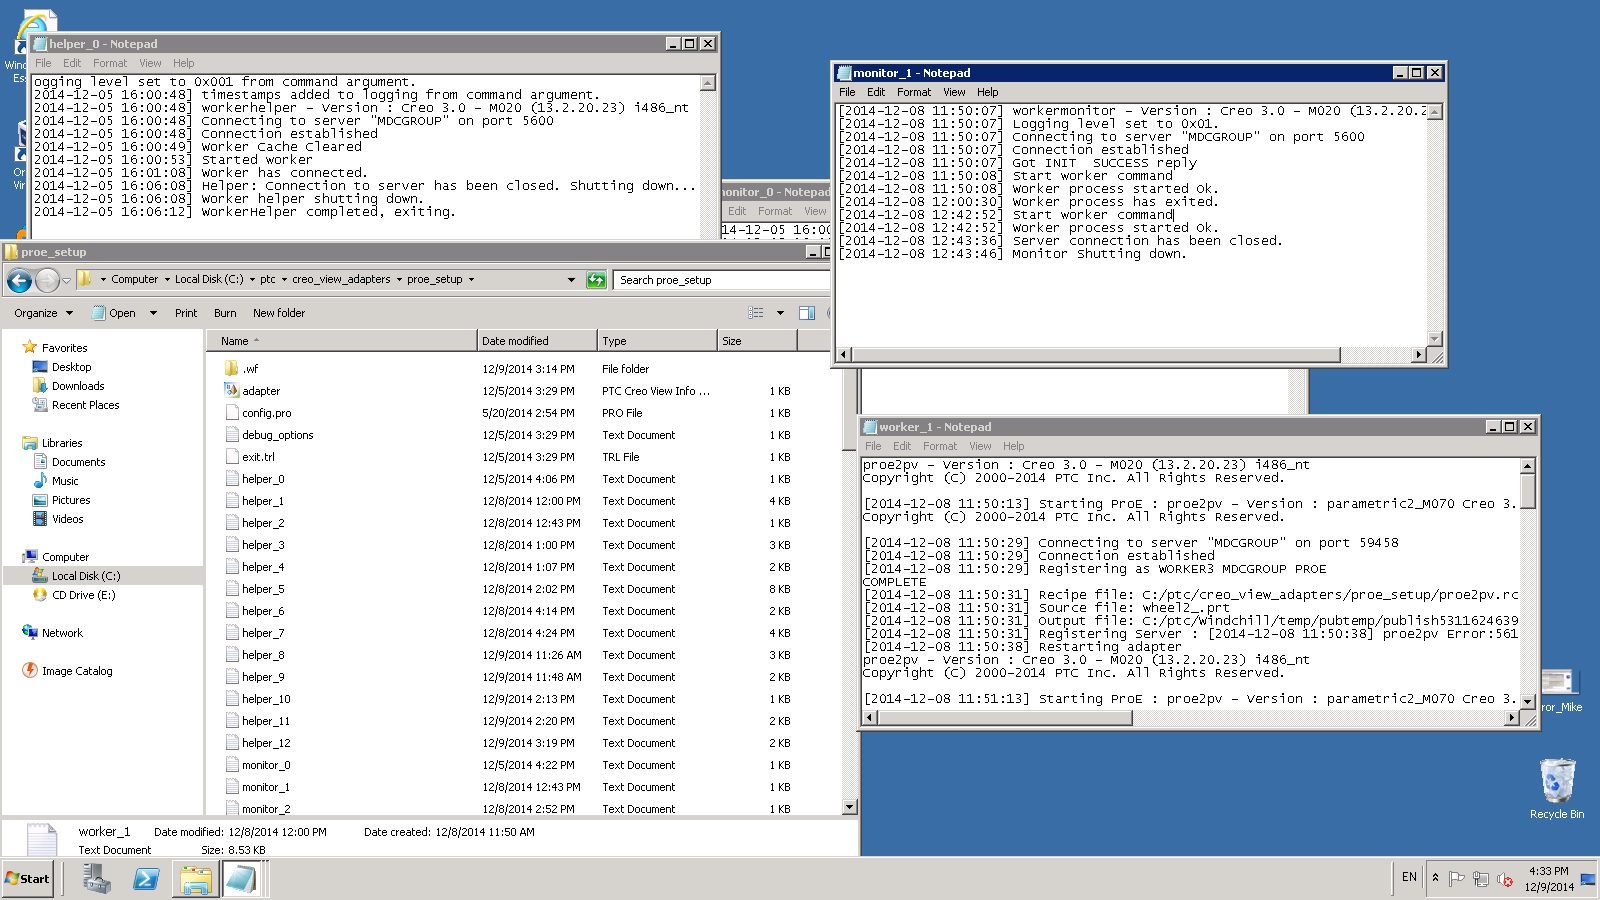
Task: Switch to Windows Explorer taskbar icon
Action: pyautogui.click(x=196, y=879)
